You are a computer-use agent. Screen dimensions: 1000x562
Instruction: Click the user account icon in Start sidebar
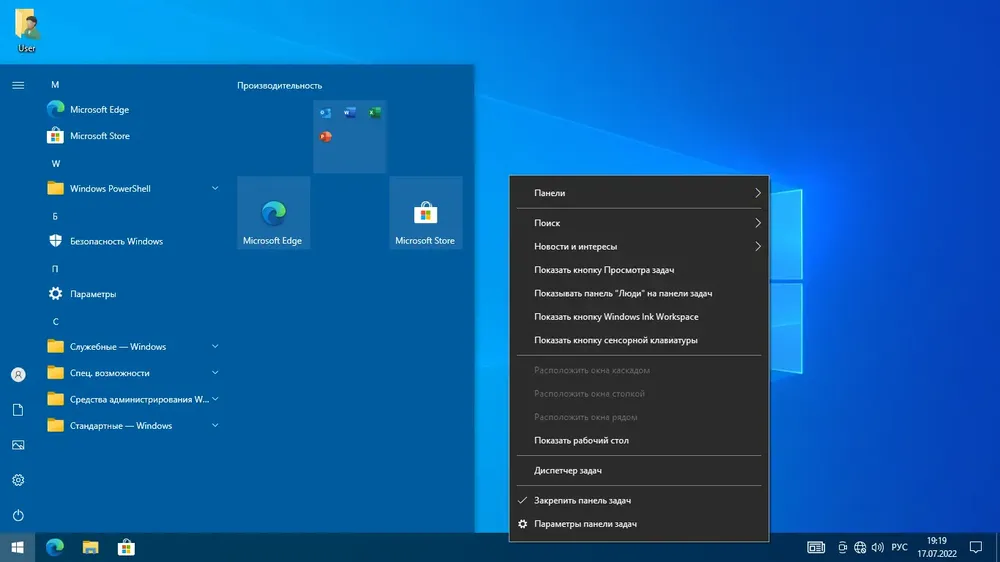(18, 374)
